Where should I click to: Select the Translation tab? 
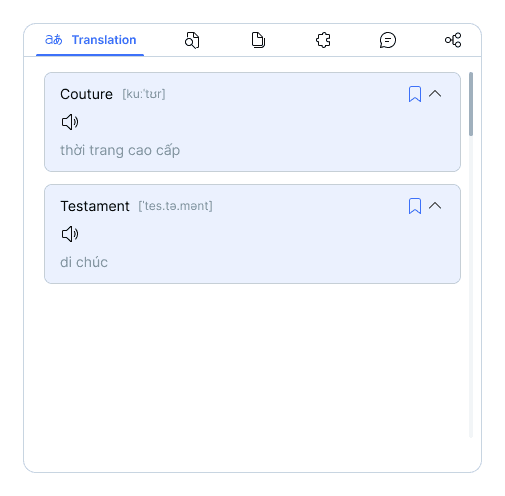90,40
